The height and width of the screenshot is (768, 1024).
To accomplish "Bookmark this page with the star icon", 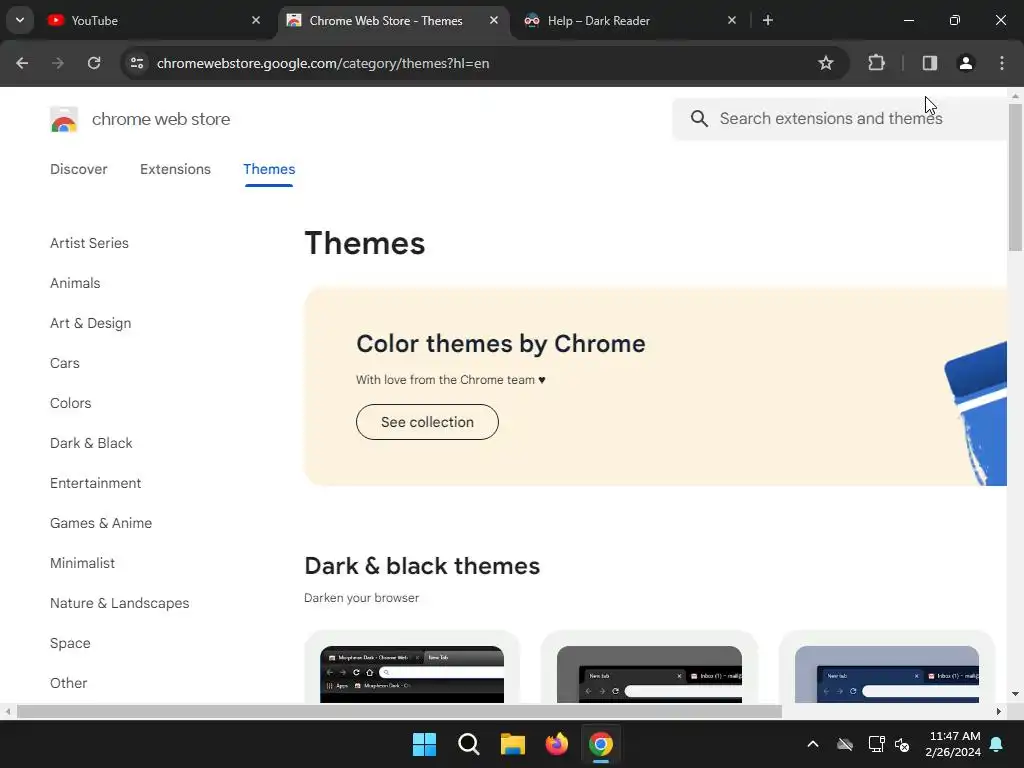I will pyautogui.click(x=825, y=63).
